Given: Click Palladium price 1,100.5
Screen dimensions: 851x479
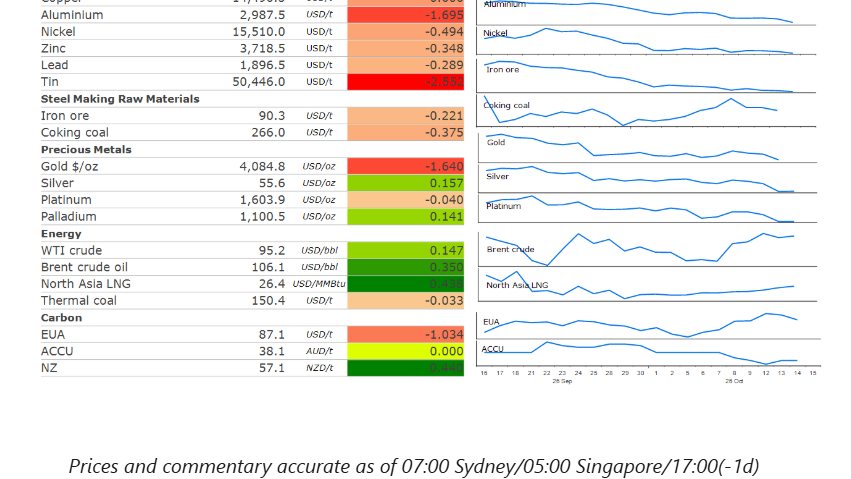Looking at the screenshot, I should click(x=262, y=217).
